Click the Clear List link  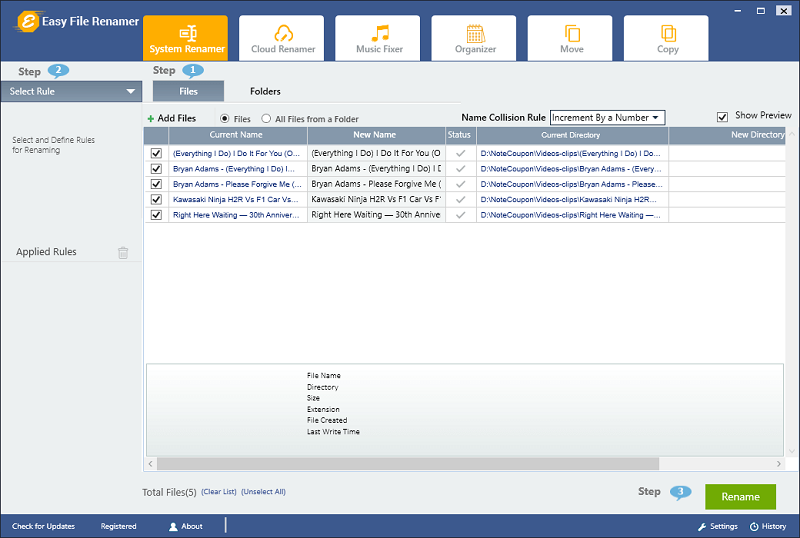219,492
